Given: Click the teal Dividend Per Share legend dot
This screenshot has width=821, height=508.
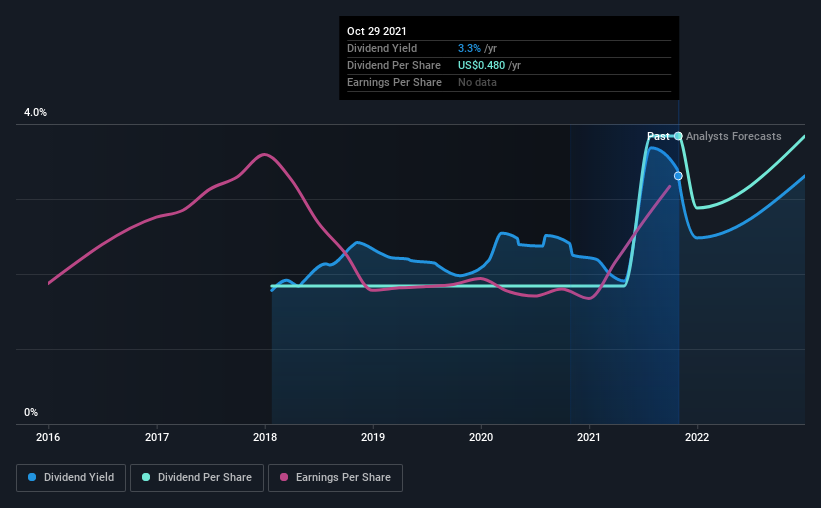Looking at the screenshot, I should [146, 477].
